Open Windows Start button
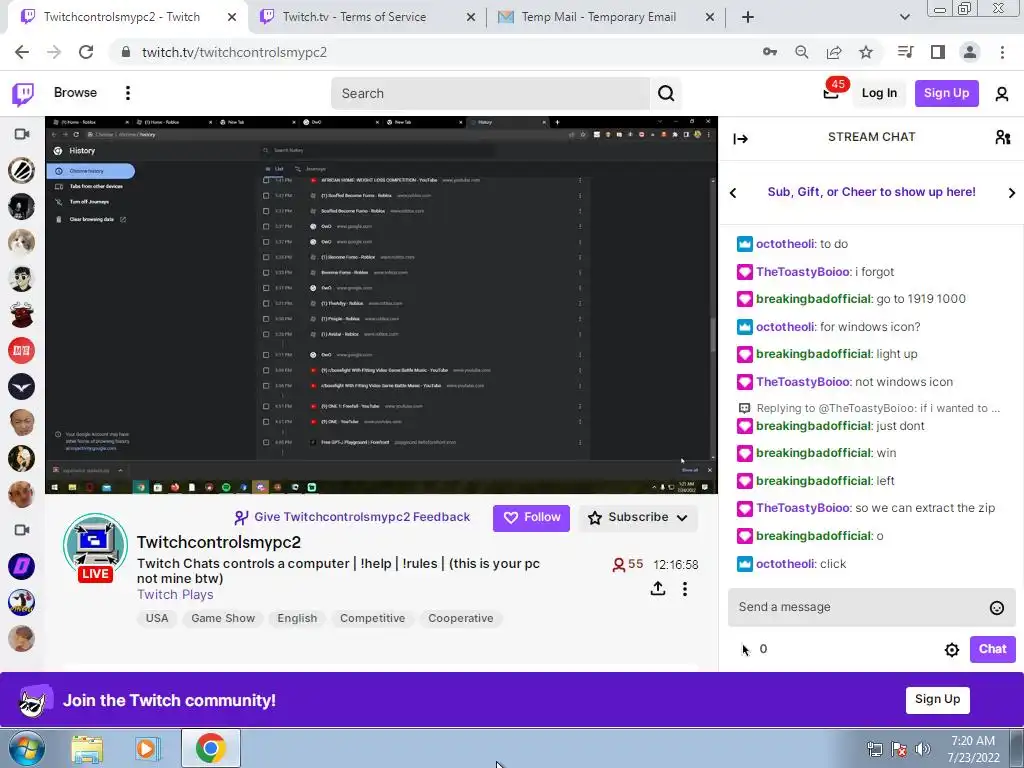1024x768 pixels. 25,748
